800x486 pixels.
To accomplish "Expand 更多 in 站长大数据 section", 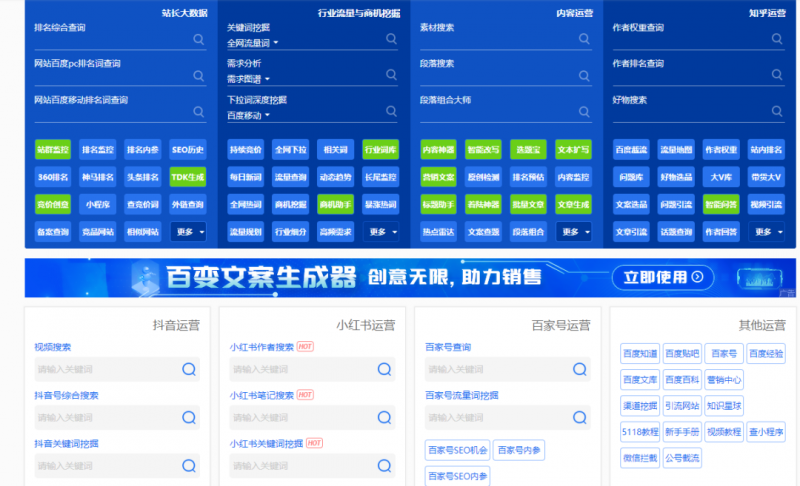I will [187, 232].
